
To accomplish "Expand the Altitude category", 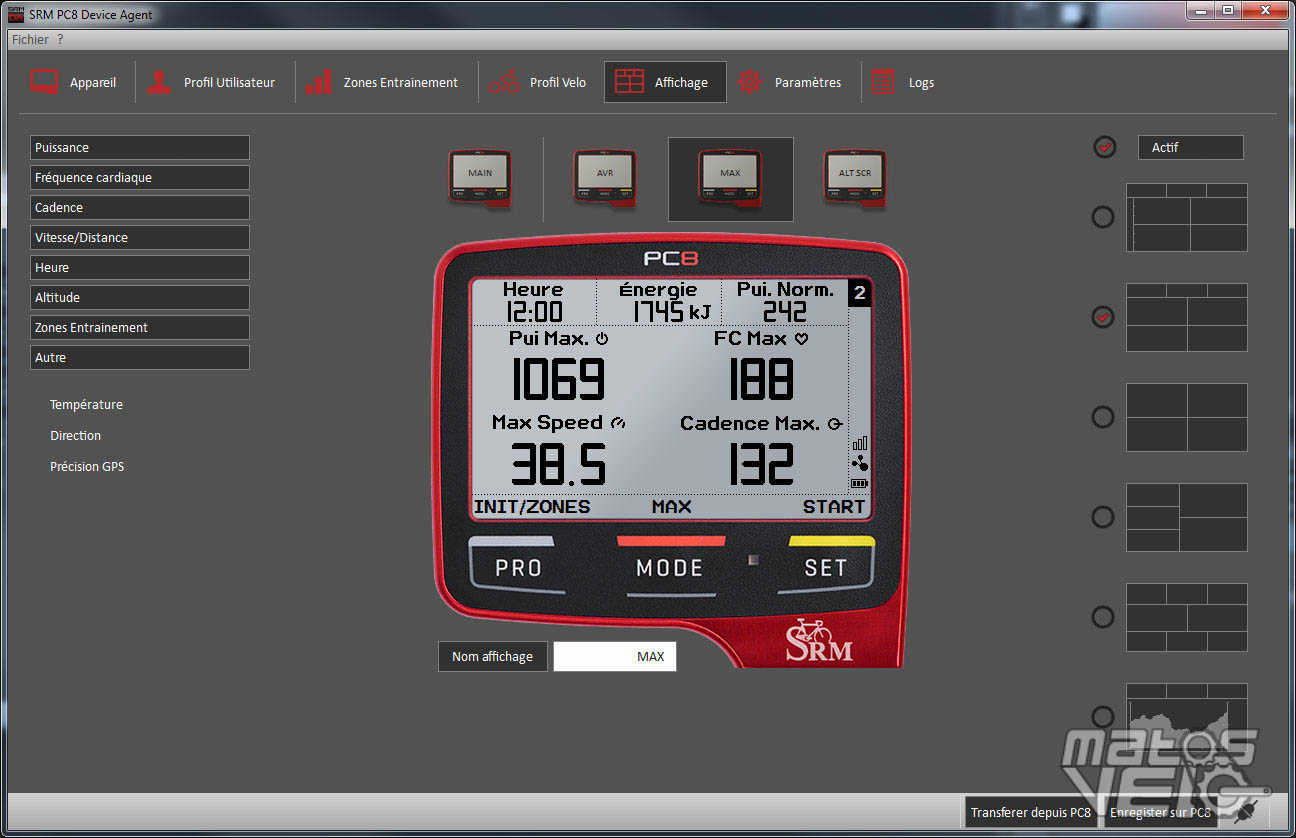I will (140, 297).
